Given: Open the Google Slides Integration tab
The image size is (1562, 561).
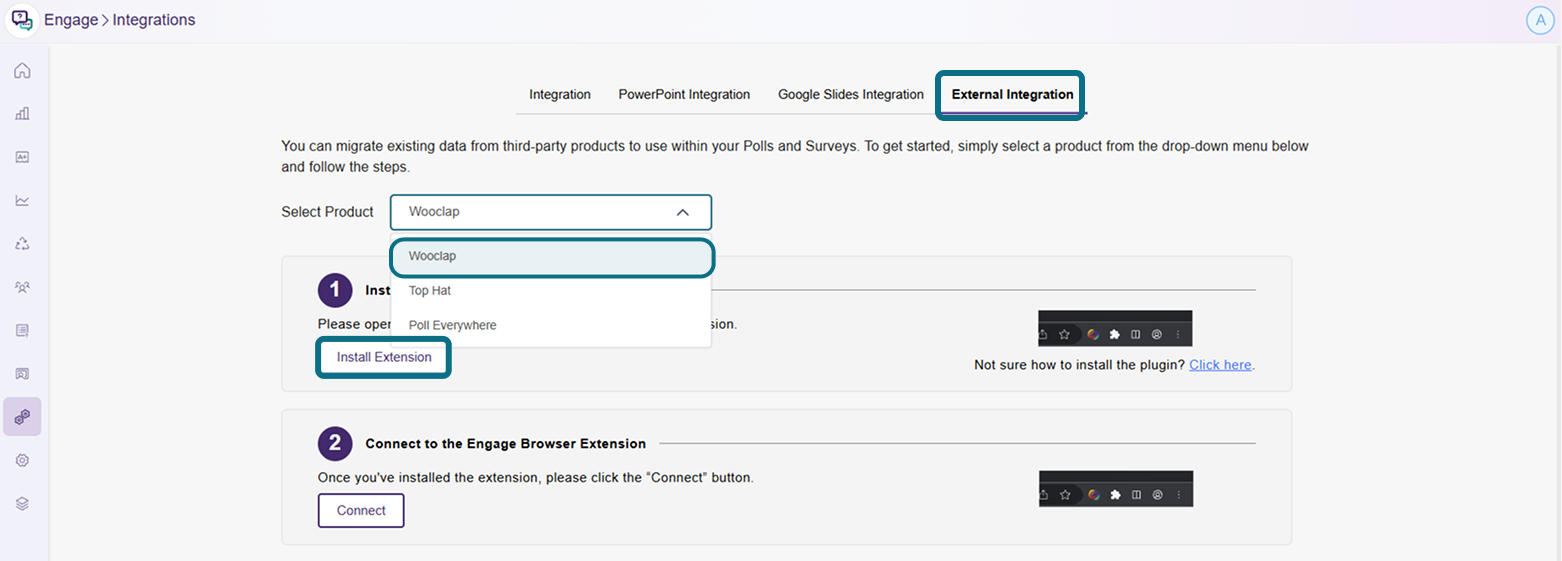Looking at the screenshot, I should tap(851, 95).
